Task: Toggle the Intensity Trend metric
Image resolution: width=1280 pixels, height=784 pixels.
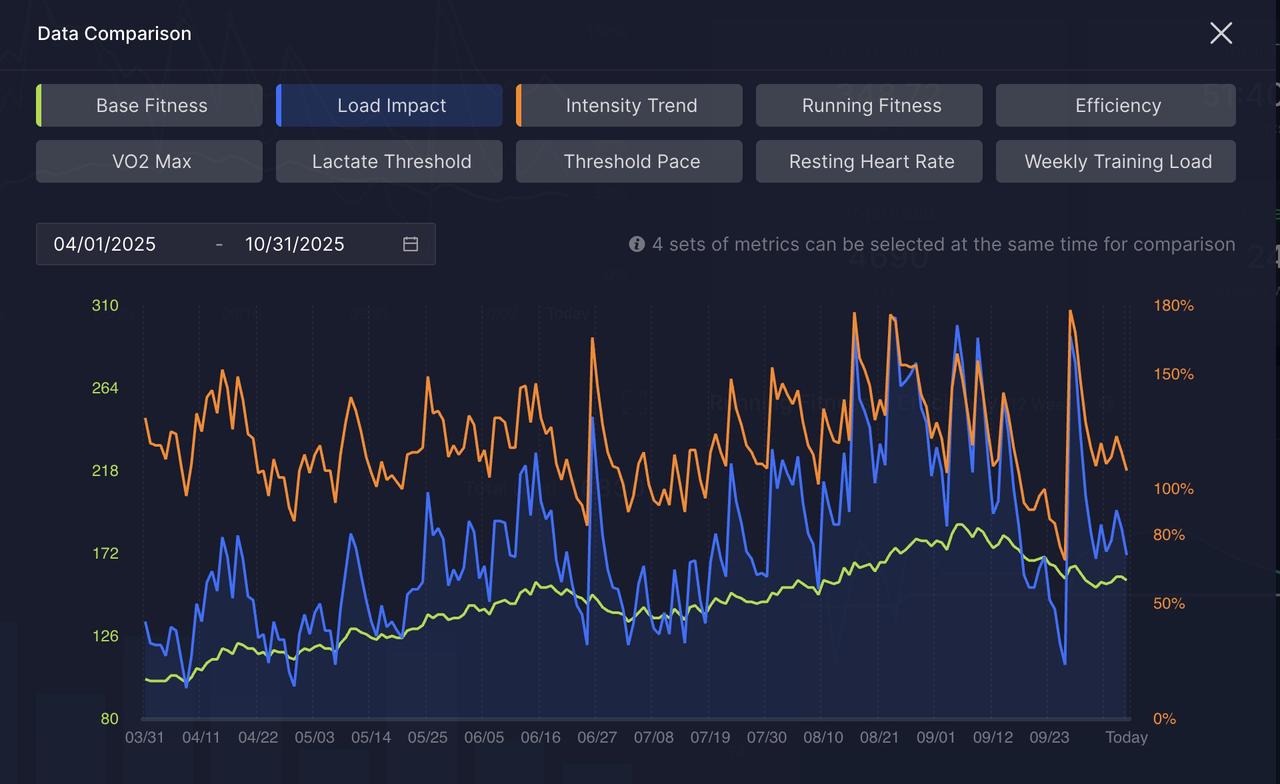Action: click(x=630, y=105)
